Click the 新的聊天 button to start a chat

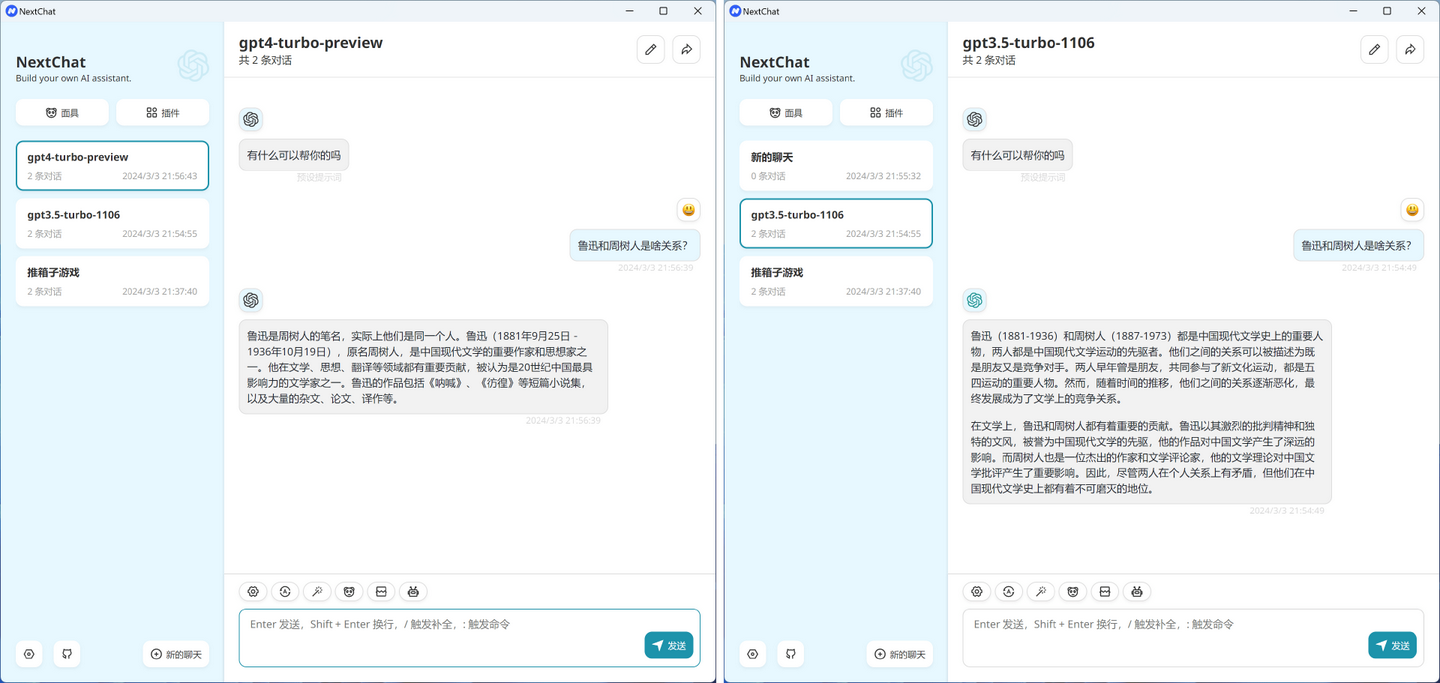[x=176, y=654]
